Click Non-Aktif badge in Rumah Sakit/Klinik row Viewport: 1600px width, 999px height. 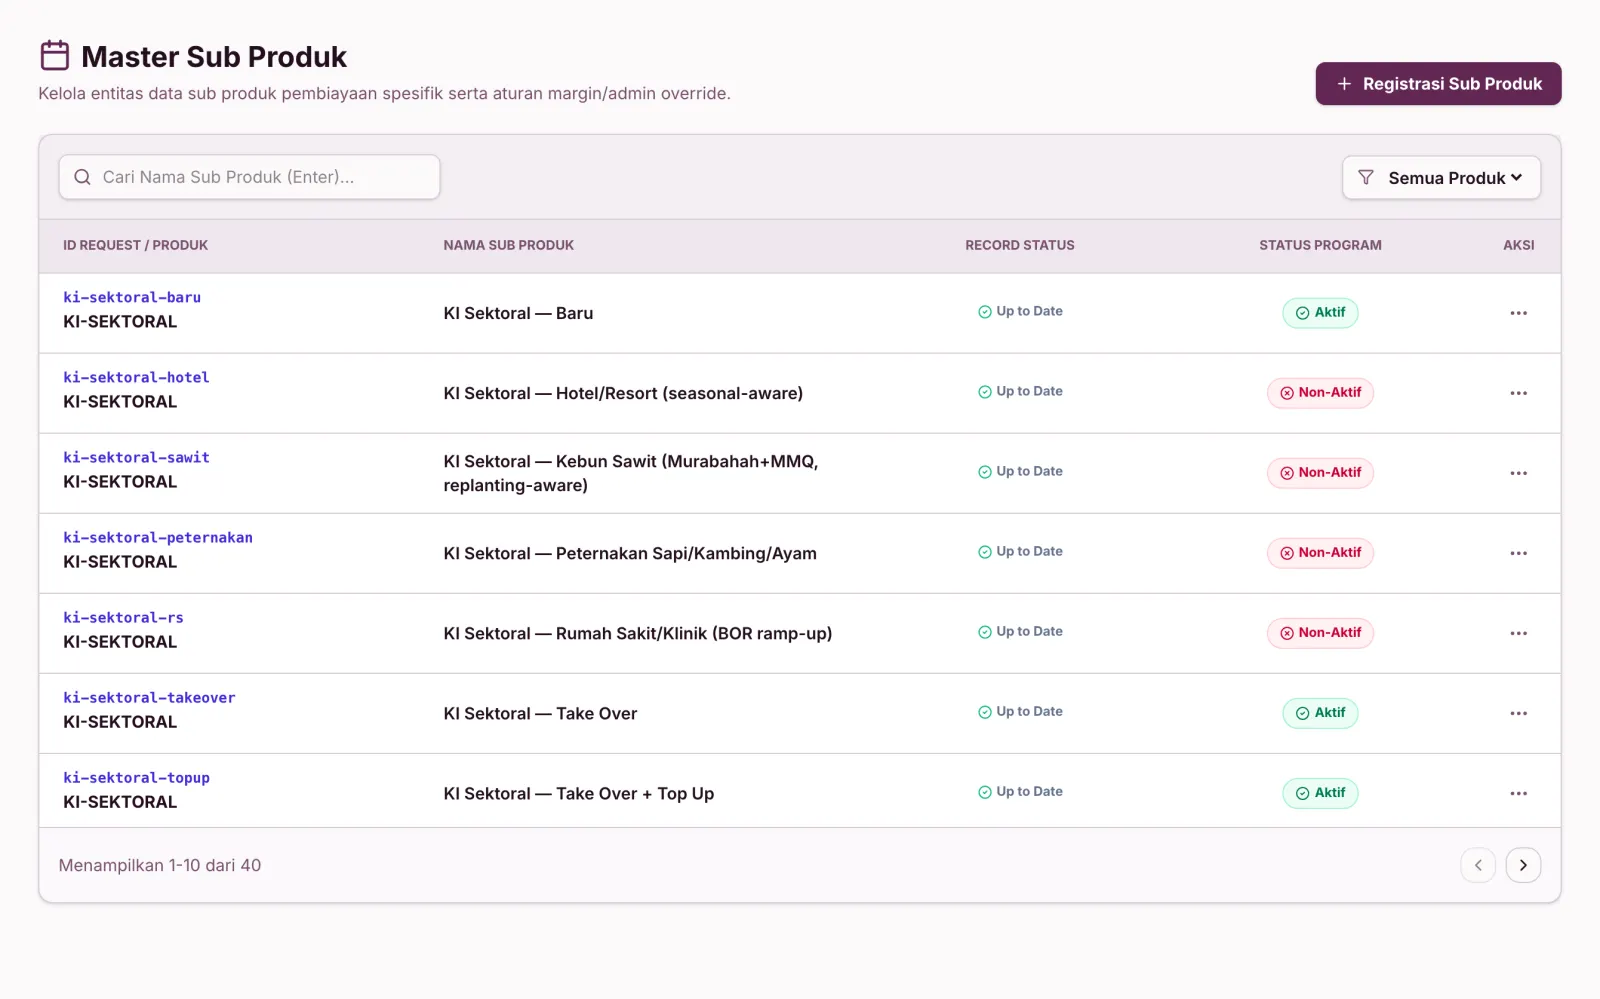click(1320, 633)
